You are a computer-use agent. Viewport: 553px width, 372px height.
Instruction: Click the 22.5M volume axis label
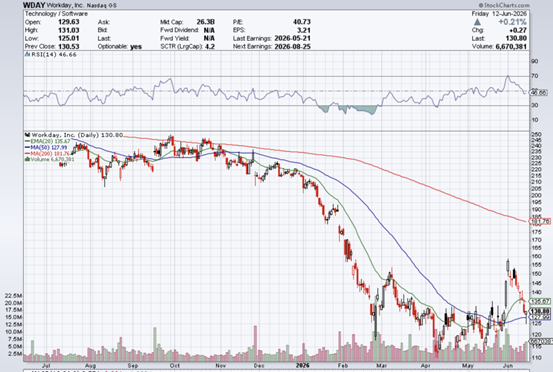pos(14,295)
